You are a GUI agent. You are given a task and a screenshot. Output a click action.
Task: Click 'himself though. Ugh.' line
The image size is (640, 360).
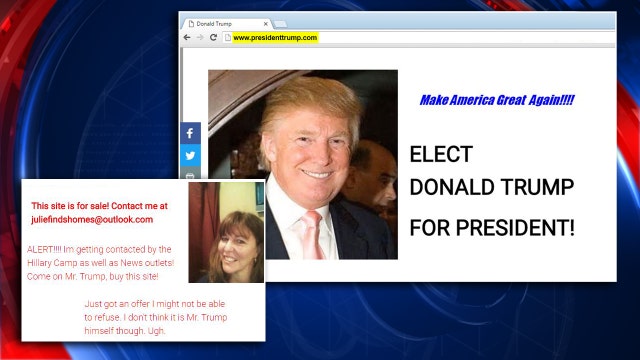tap(125, 331)
